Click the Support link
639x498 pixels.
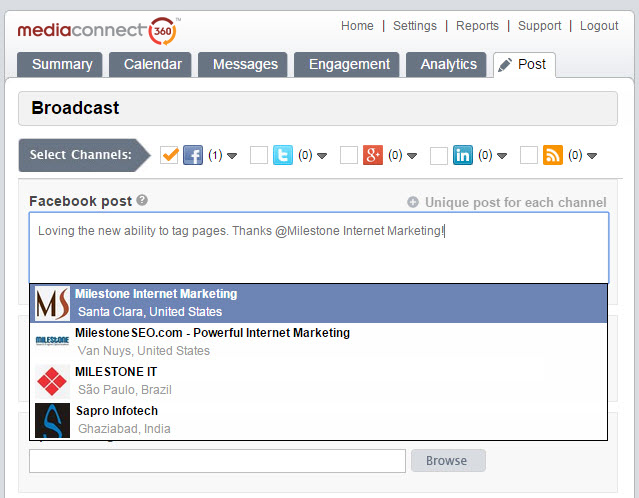[x=540, y=26]
